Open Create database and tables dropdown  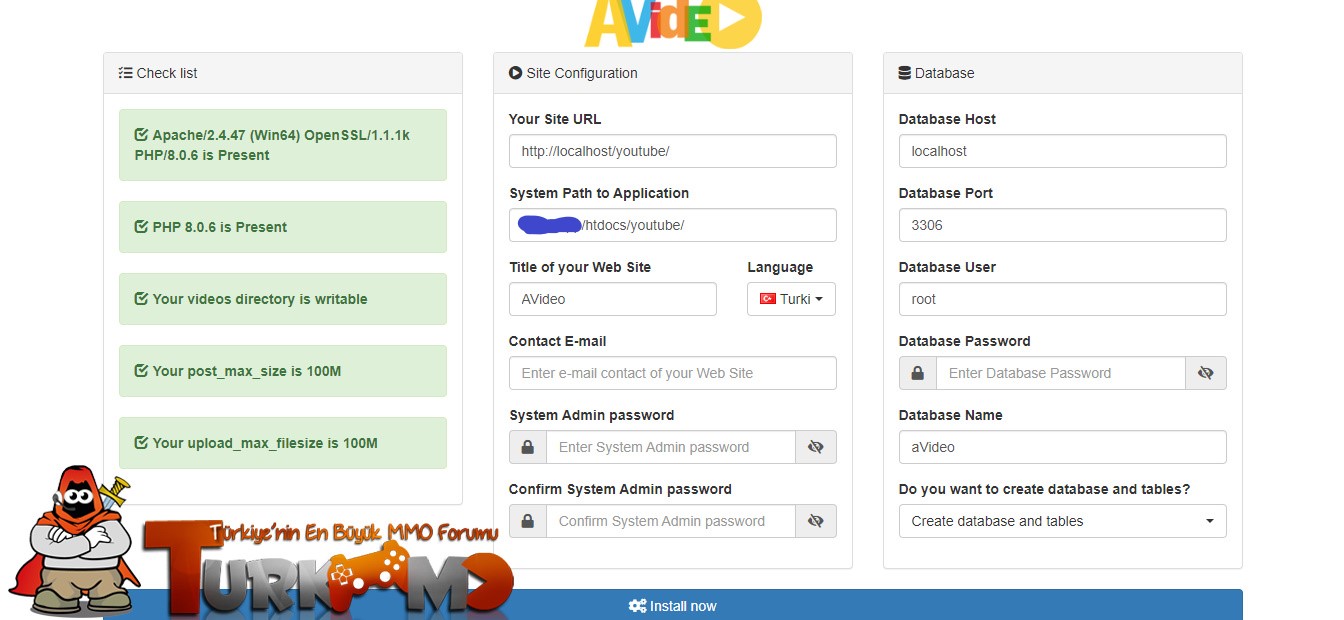tap(1063, 521)
